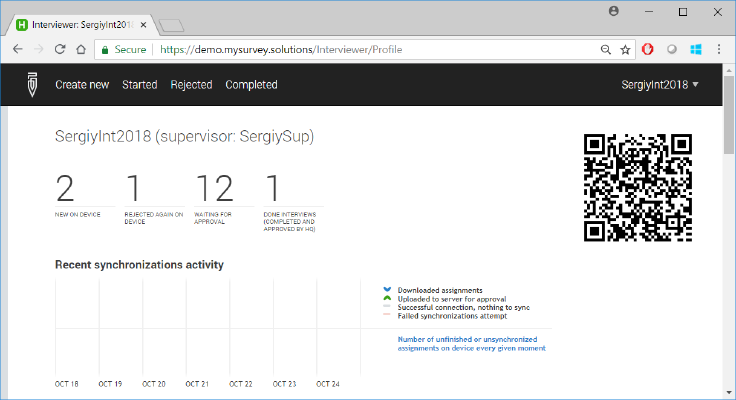The image size is (736, 400).
Task: Open a new browser tab
Action: [x=170, y=24]
